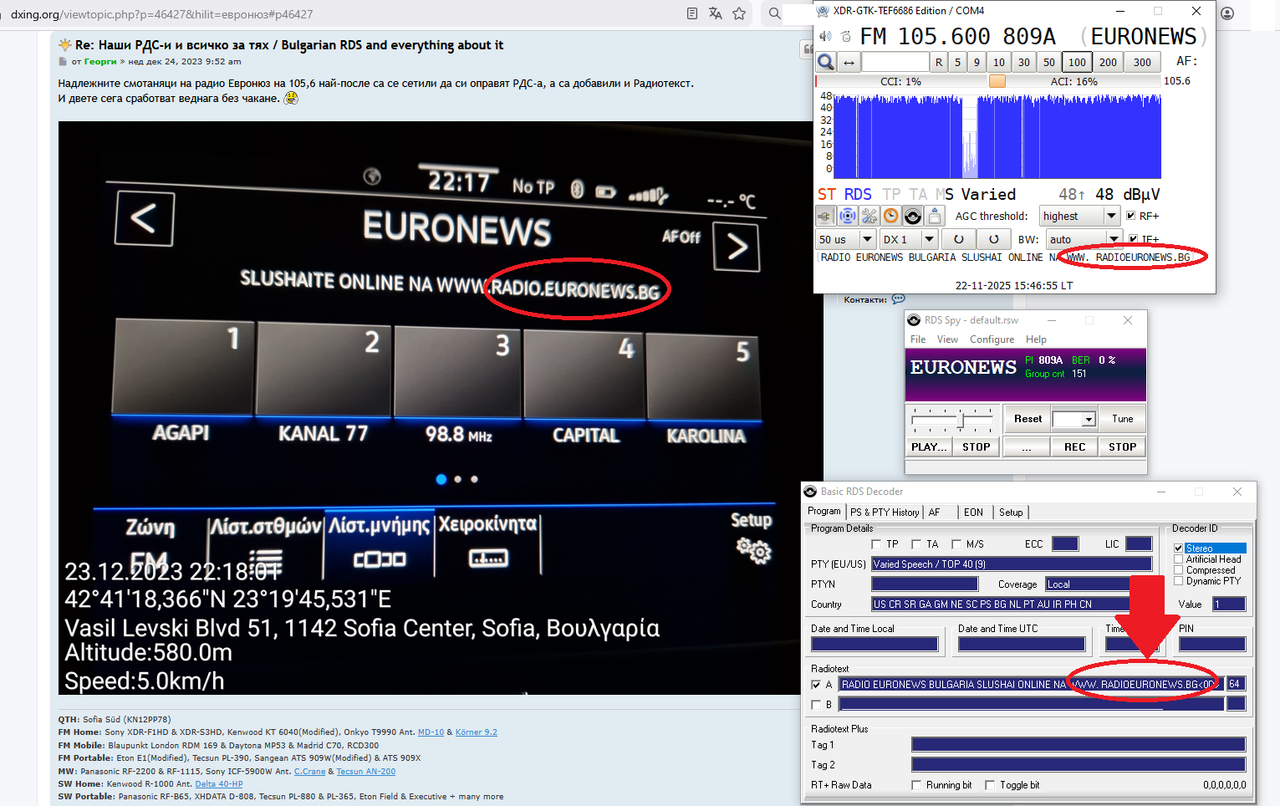
Task: Click the always-on-top lock icon in XDR-GTK
Action: (934, 215)
